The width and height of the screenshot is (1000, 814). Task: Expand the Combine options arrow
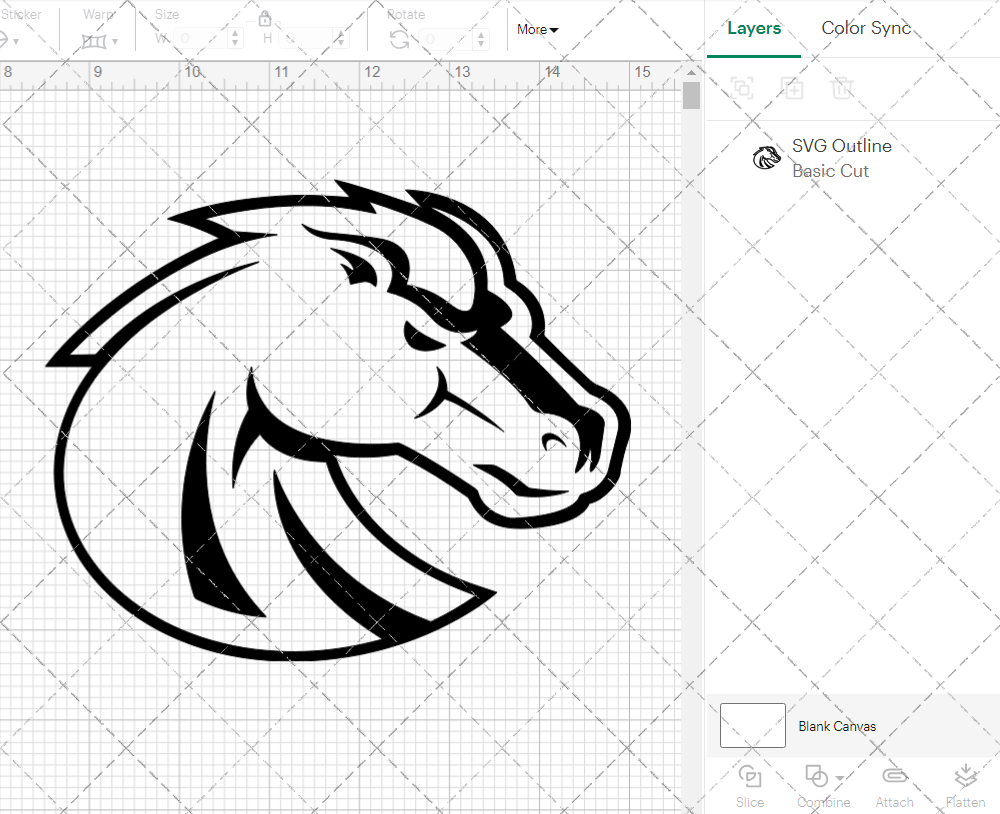pos(840,778)
